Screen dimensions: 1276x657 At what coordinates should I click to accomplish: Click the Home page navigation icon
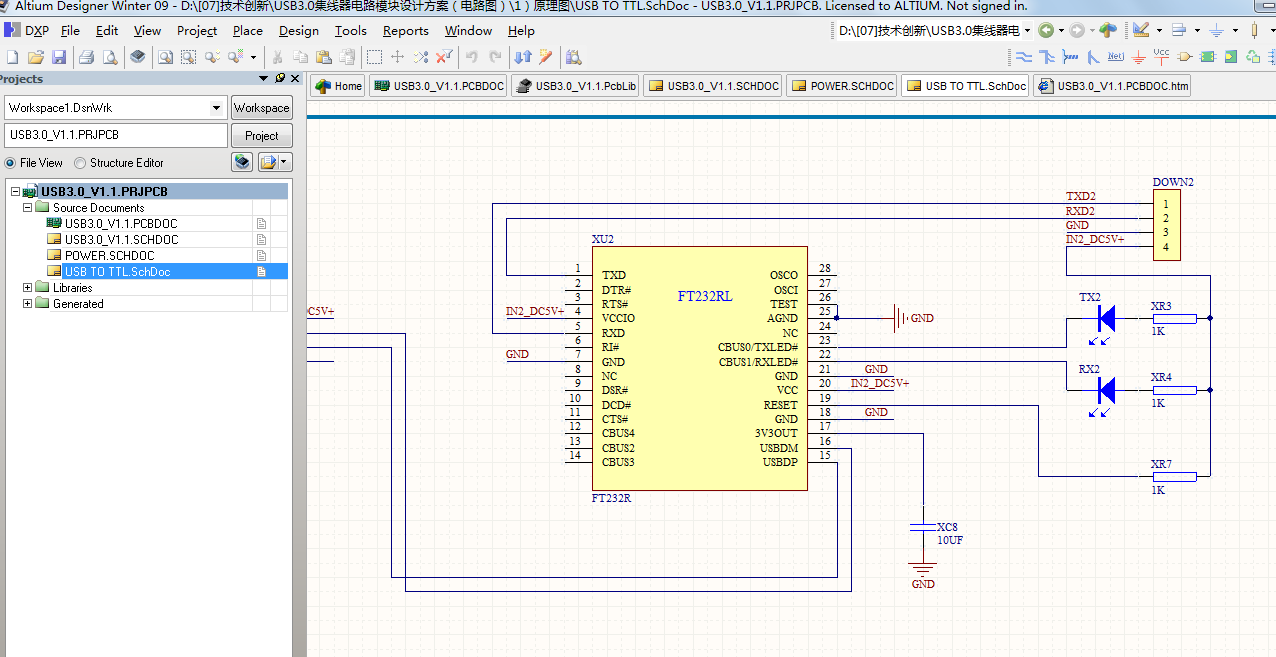[x=1108, y=30]
